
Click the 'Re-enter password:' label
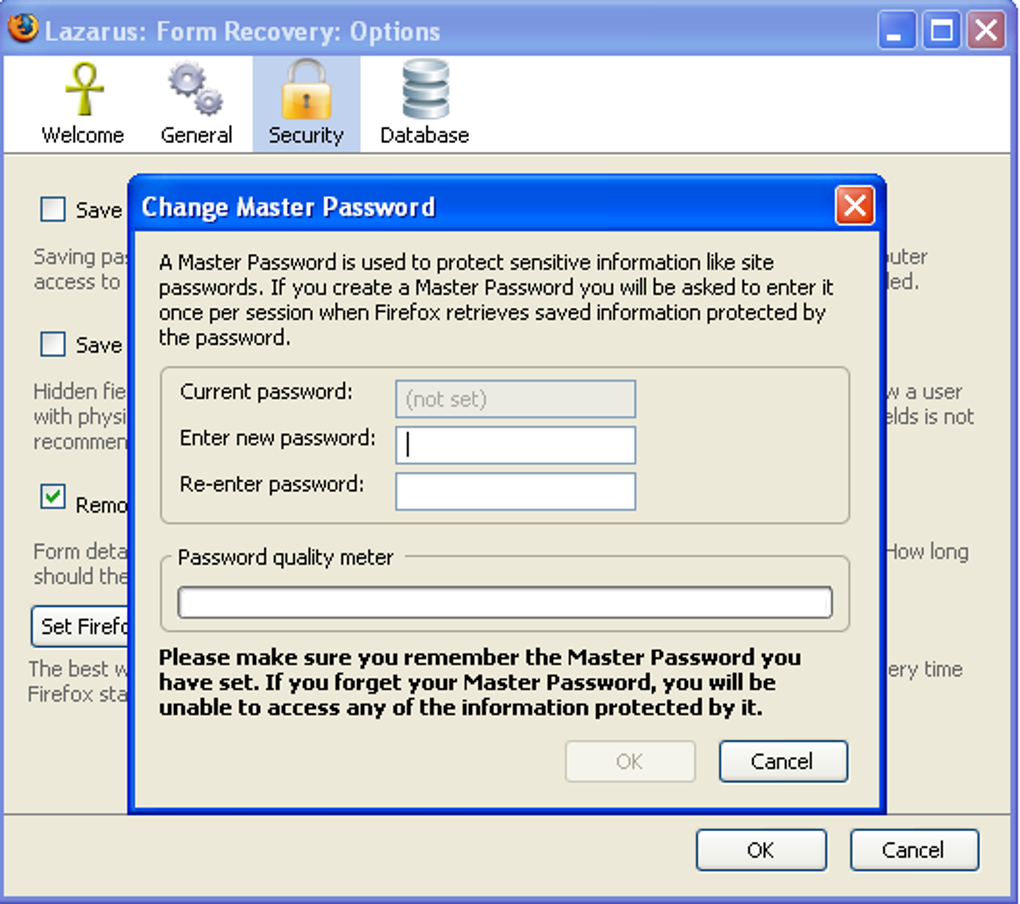coord(272,484)
